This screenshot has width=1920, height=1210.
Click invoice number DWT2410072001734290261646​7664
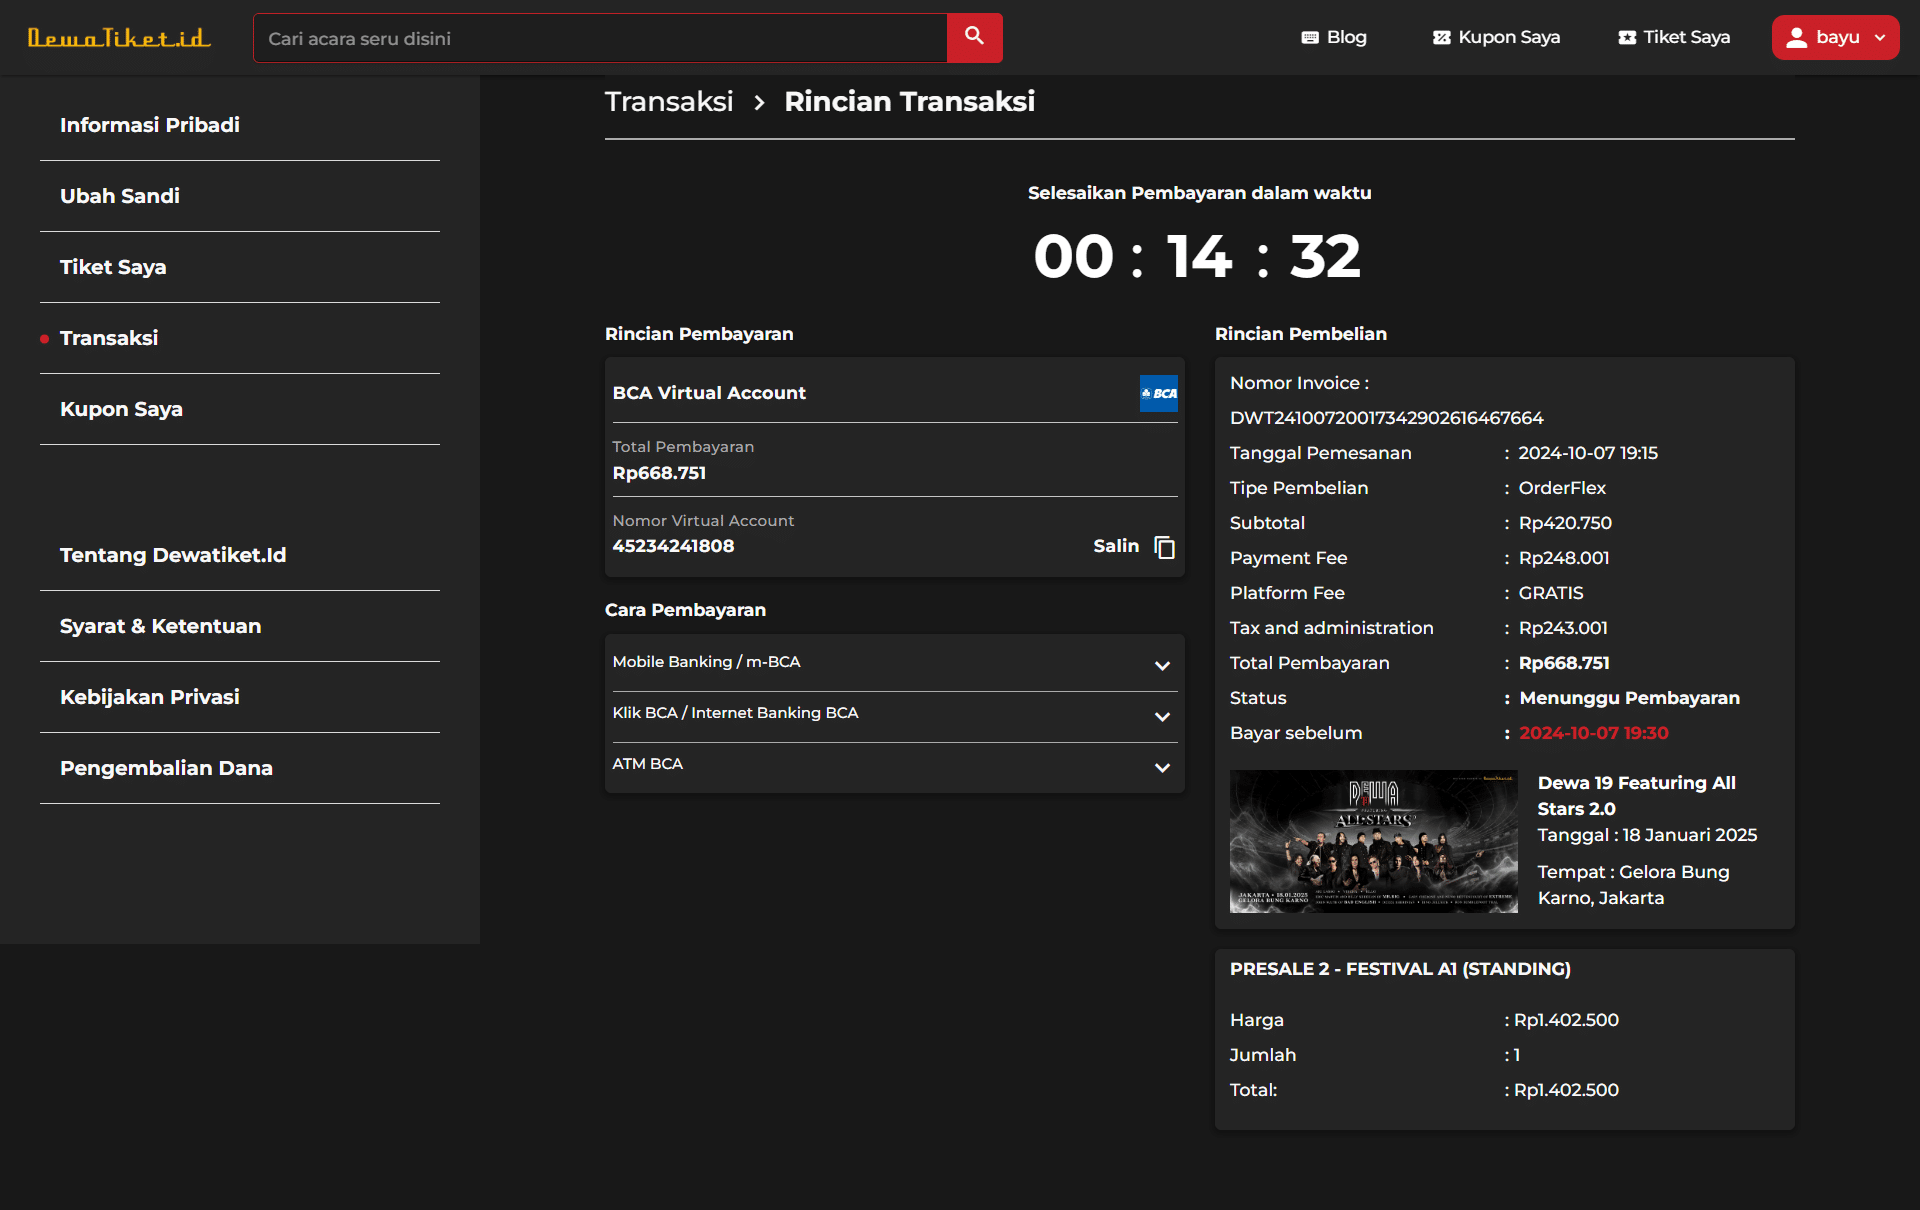[x=1386, y=418]
